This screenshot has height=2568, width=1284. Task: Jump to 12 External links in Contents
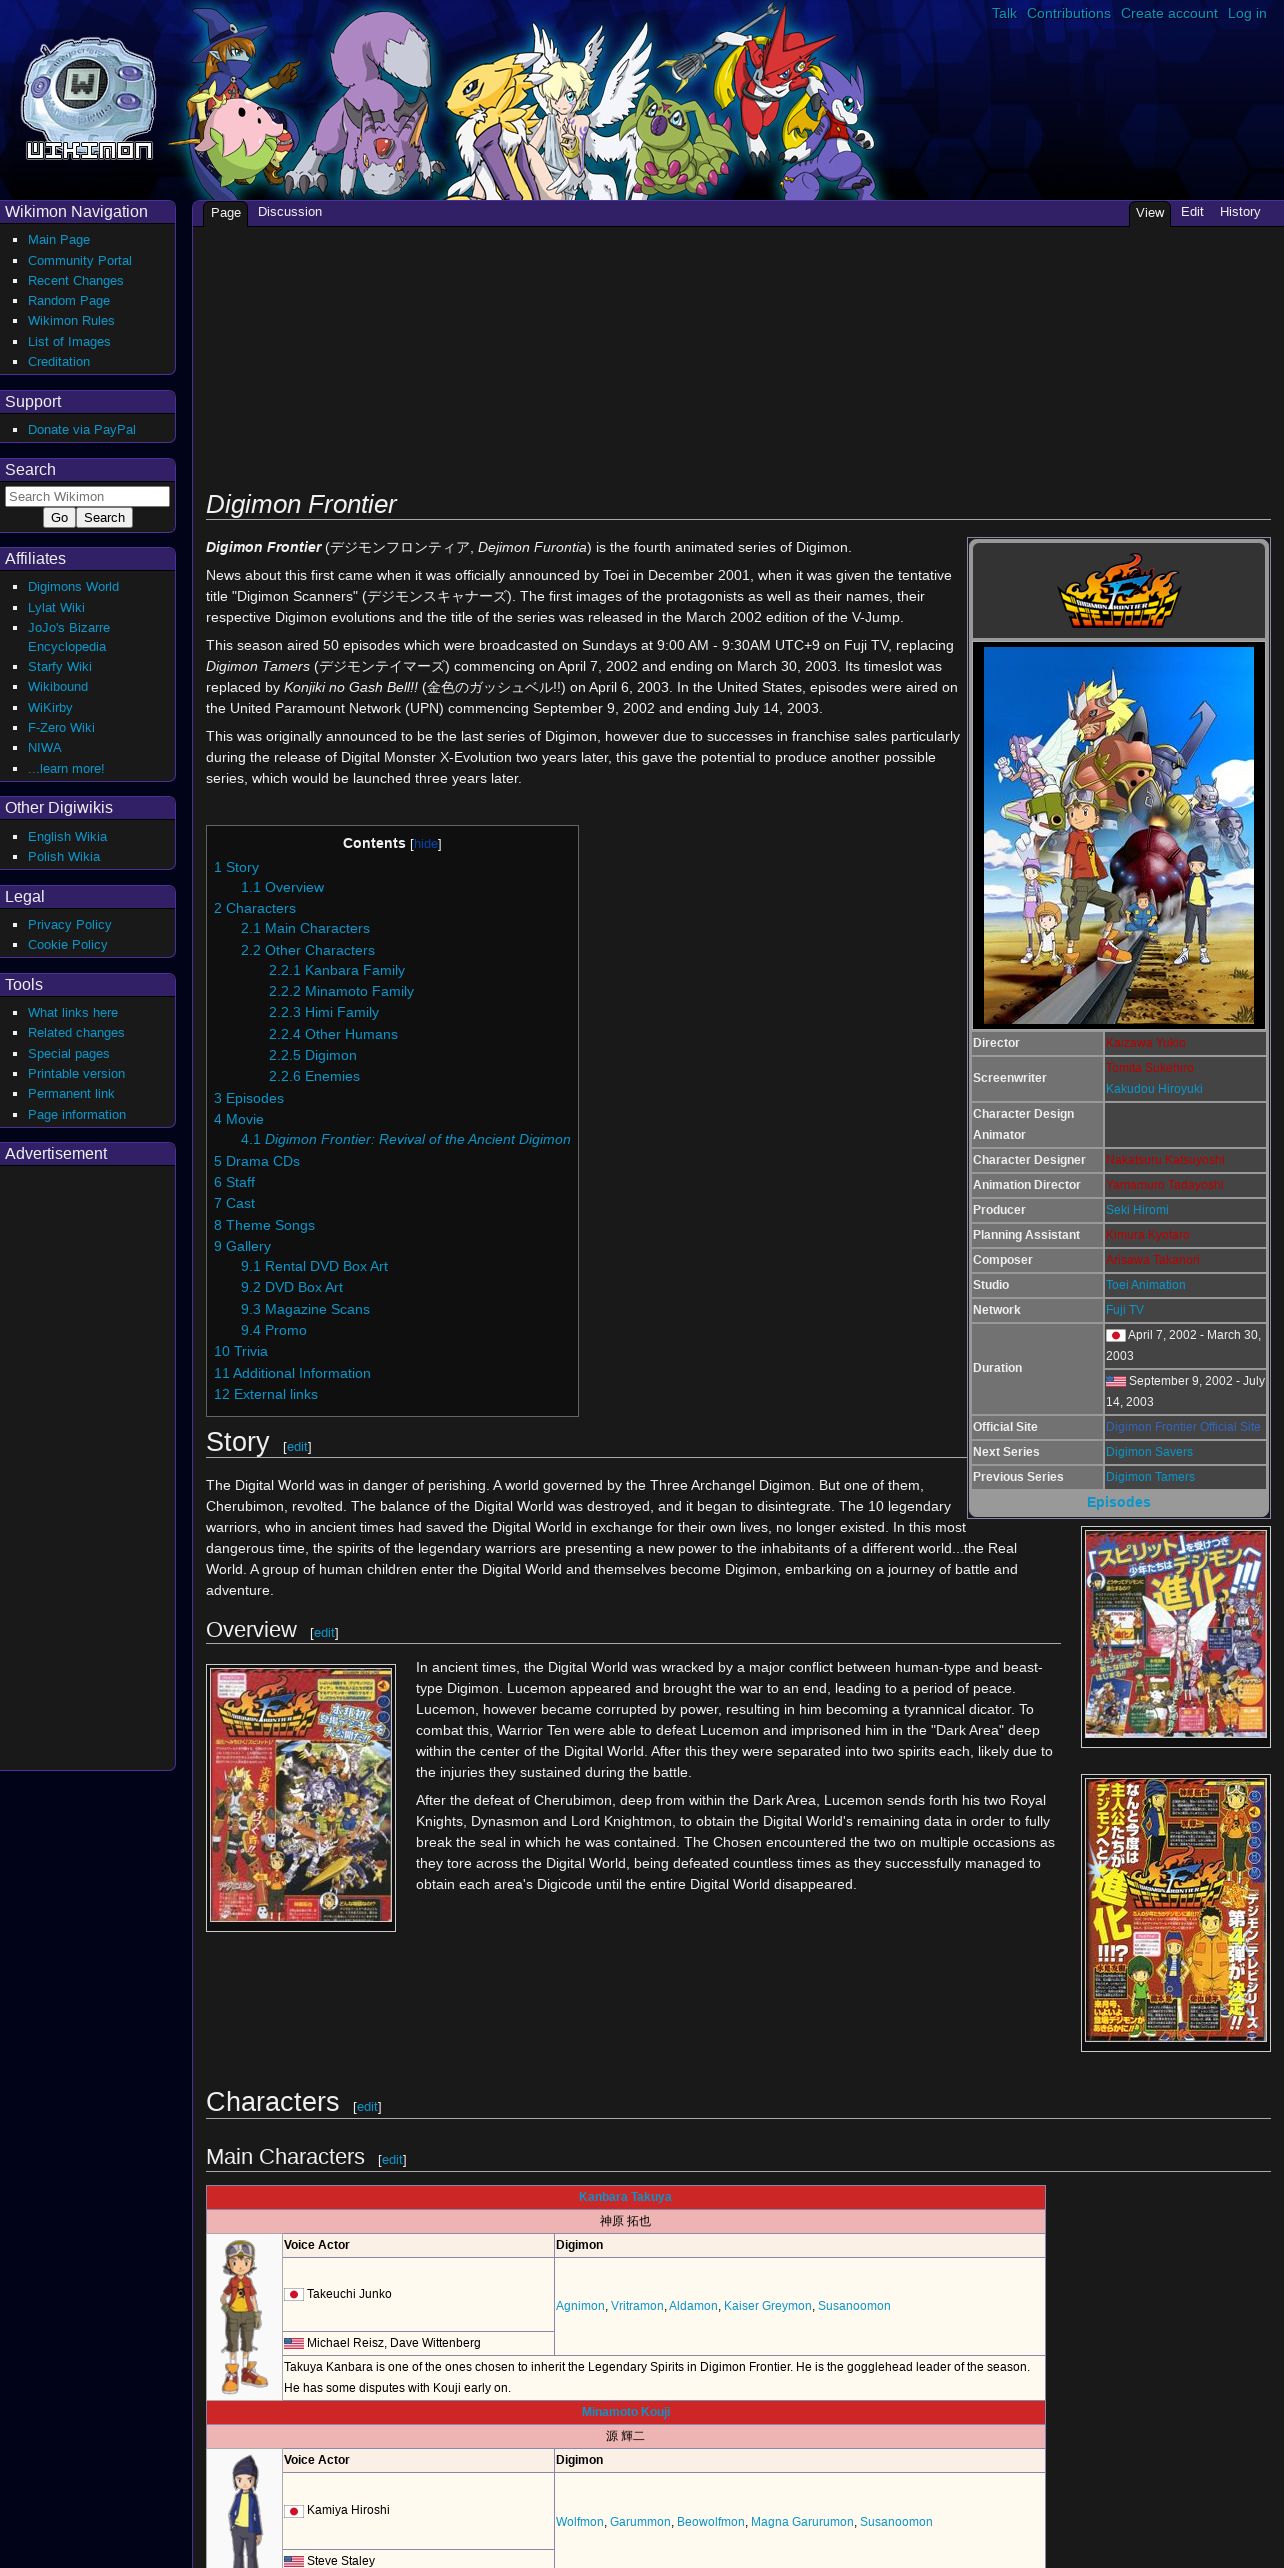tap(266, 1395)
